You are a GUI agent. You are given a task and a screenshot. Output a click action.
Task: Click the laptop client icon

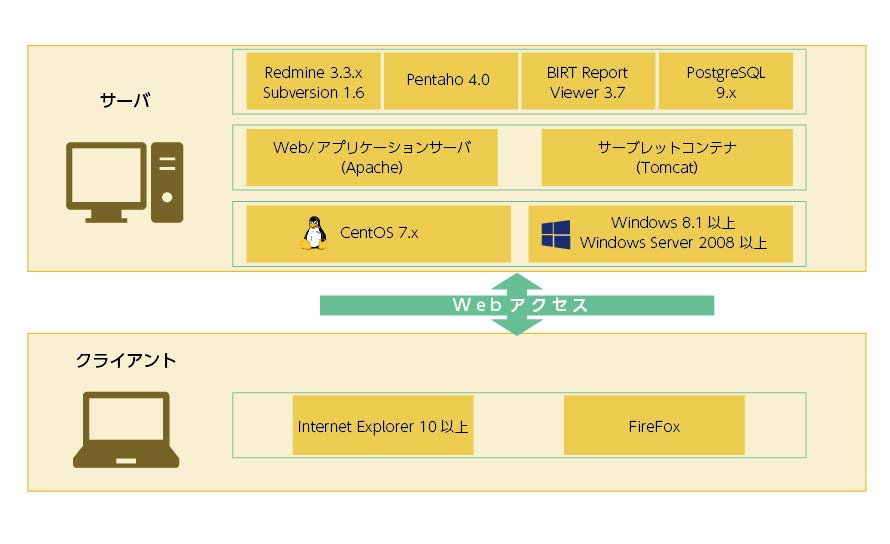coord(126,430)
